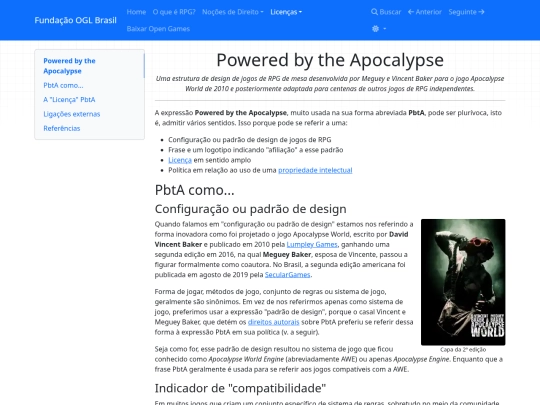540x405 pixels.
Task: Follow the Licença link in list
Action: coord(180,160)
